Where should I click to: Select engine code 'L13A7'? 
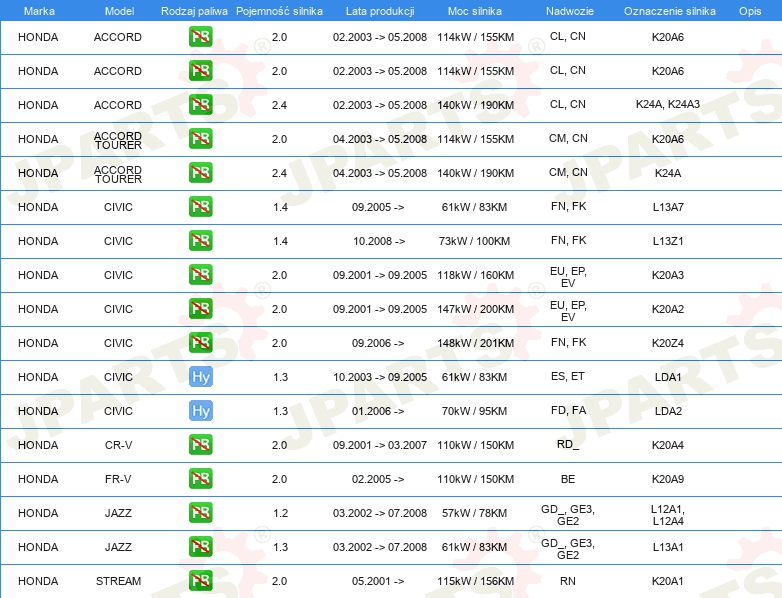coord(668,207)
